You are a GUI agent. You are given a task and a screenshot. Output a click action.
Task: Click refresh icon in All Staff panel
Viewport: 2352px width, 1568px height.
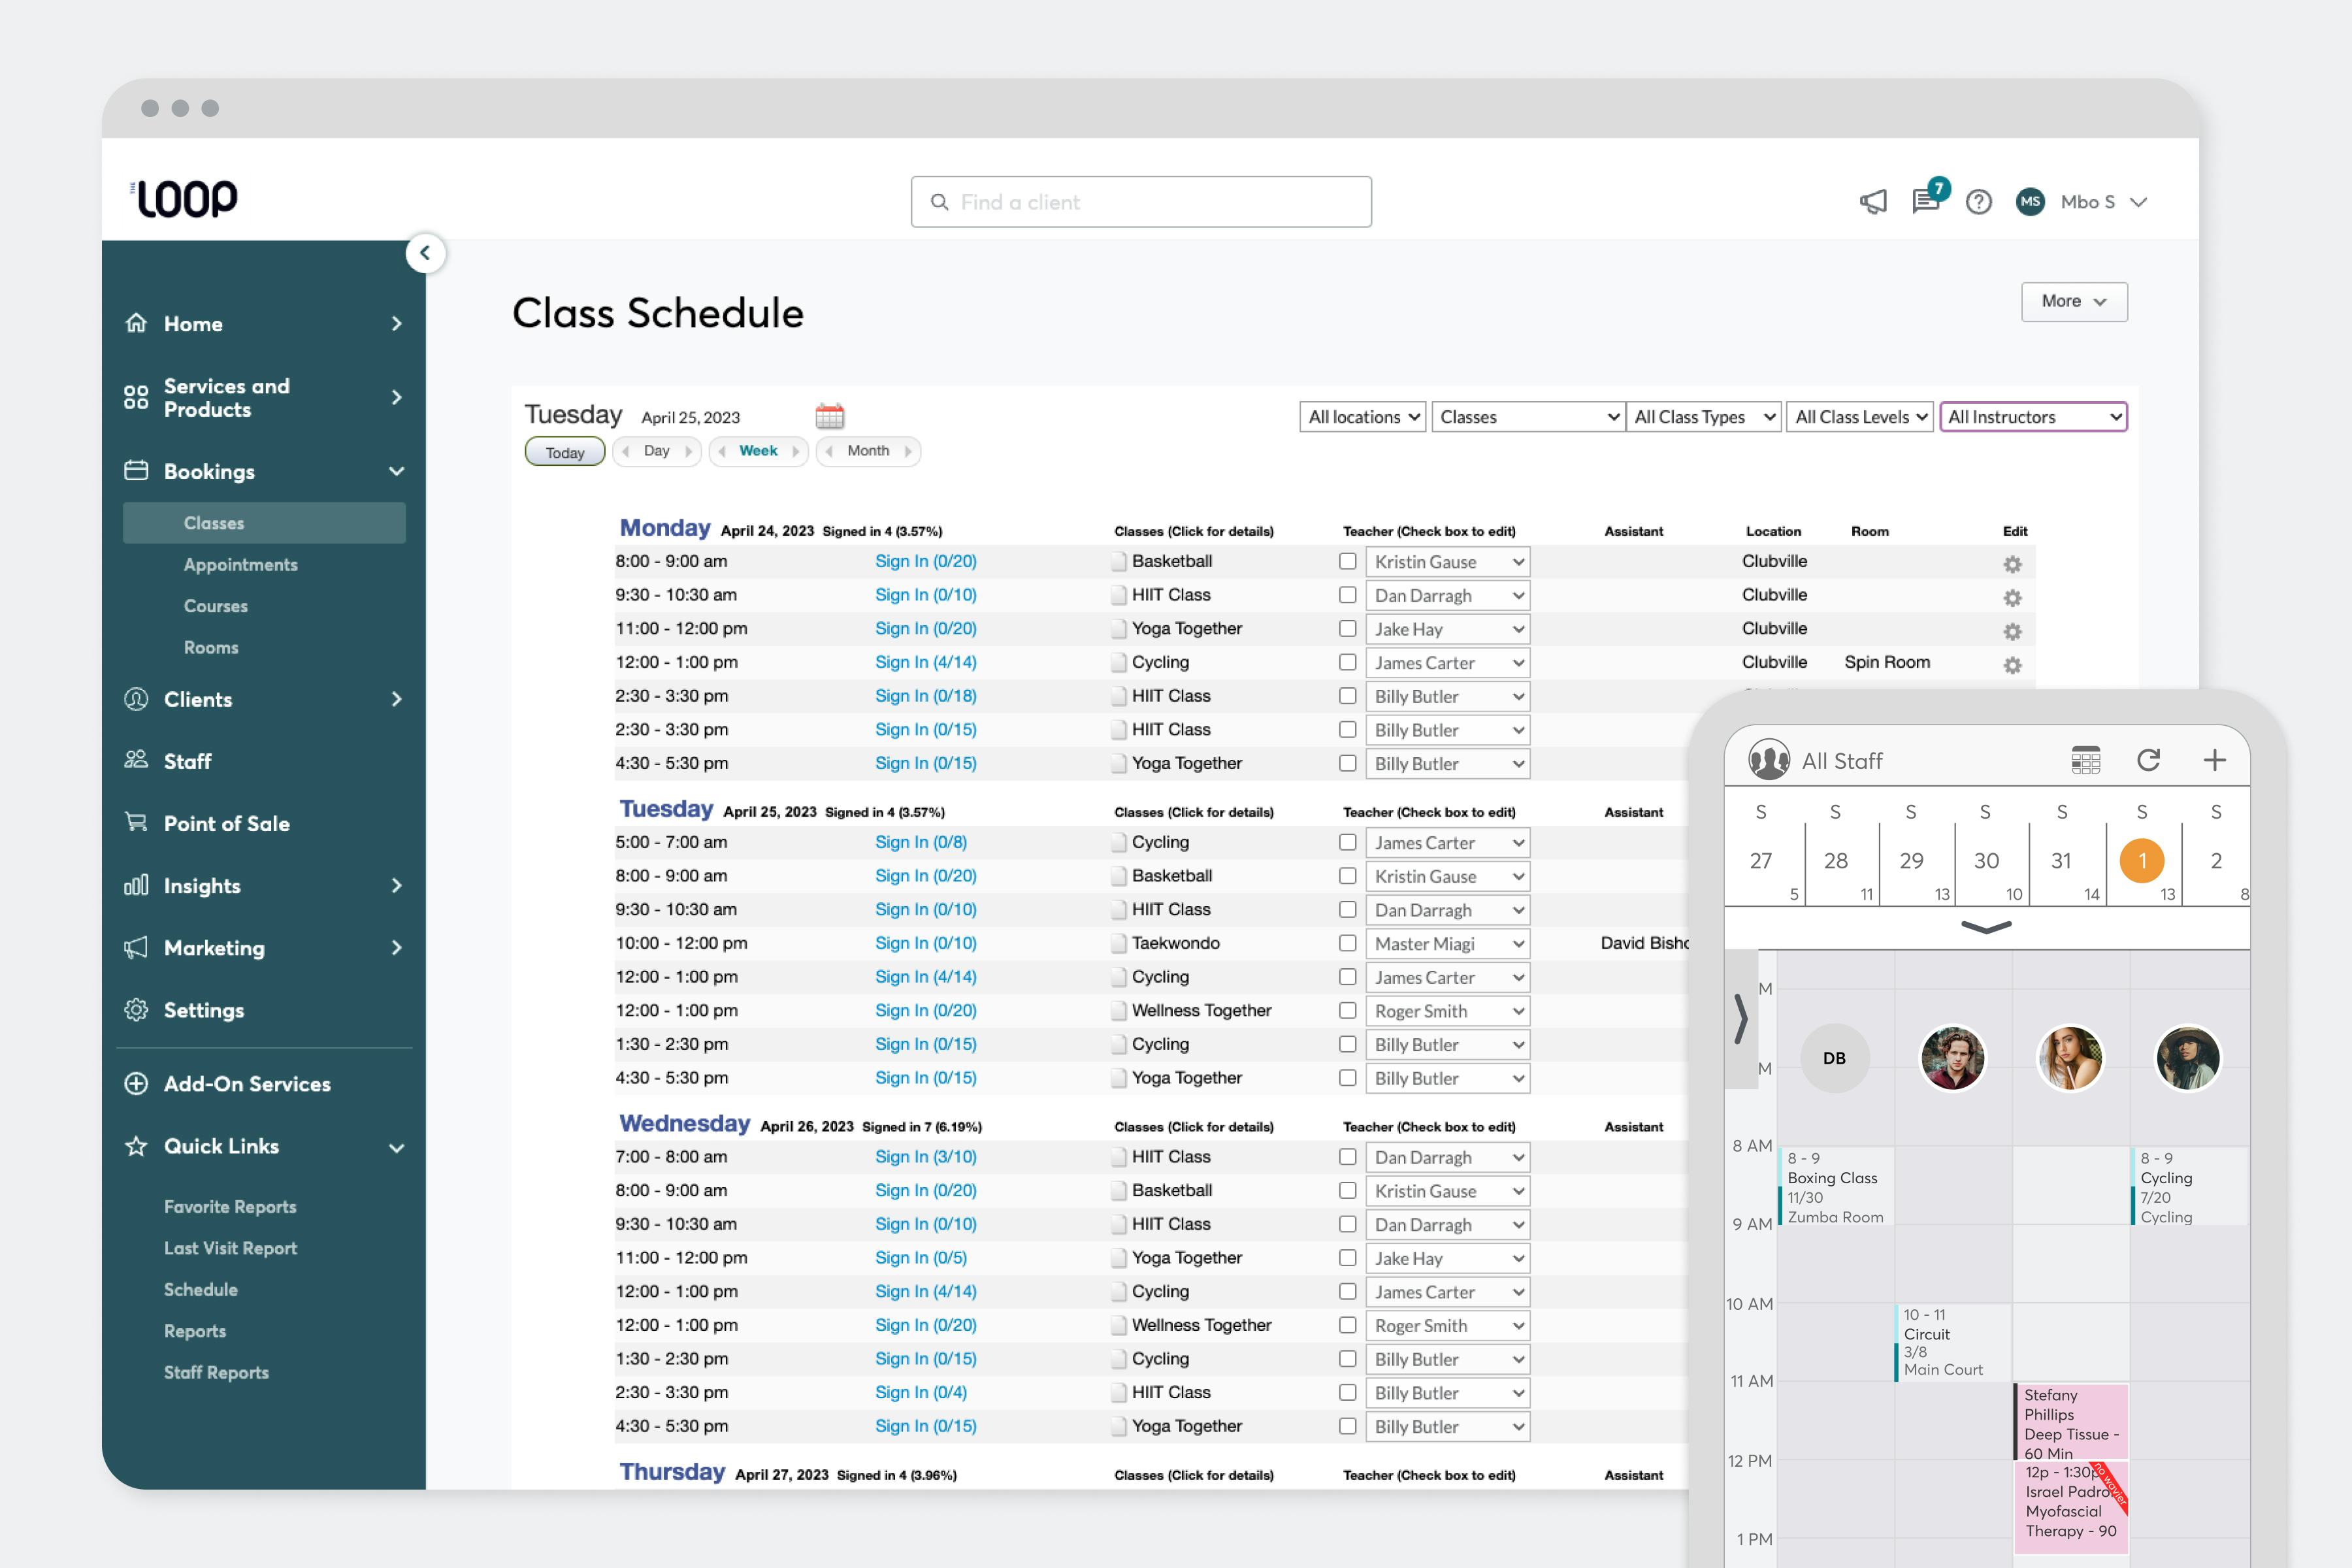(2148, 760)
